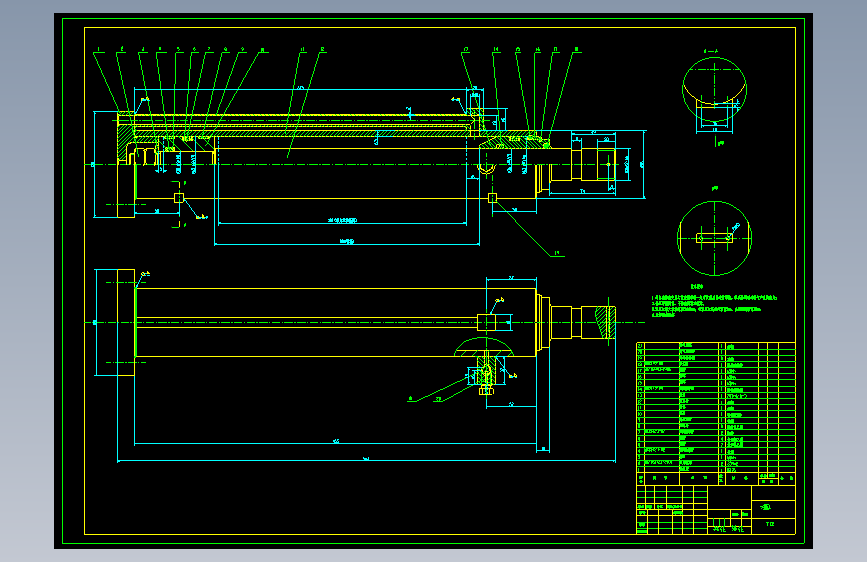867x562 pixels.
Task: Select part callout balloon number 19
Action: 557,253
